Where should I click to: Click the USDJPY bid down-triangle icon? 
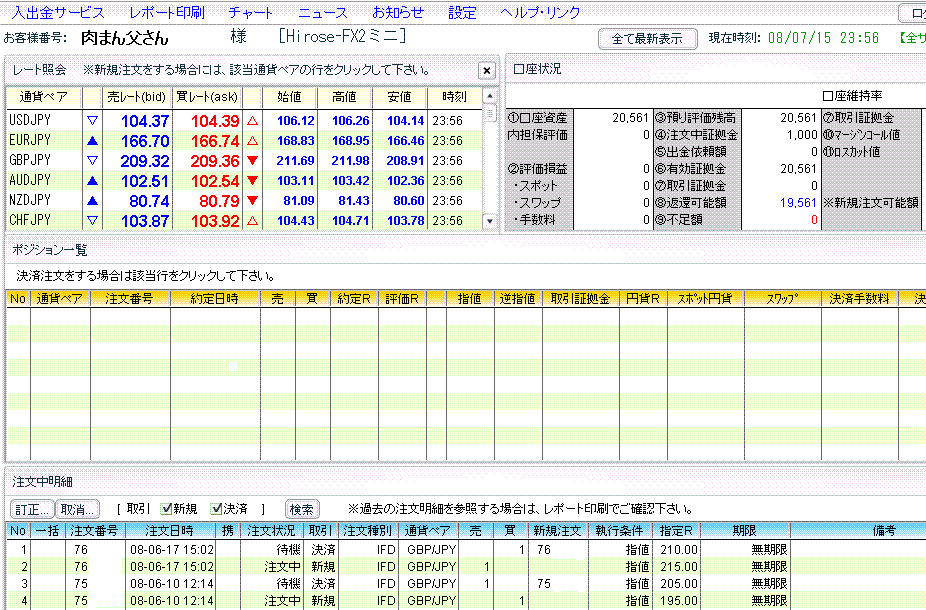(x=92, y=120)
